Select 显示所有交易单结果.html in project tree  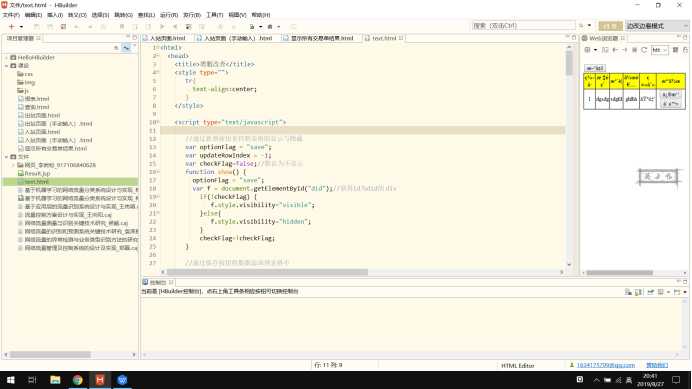pyautogui.click(x=53, y=148)
